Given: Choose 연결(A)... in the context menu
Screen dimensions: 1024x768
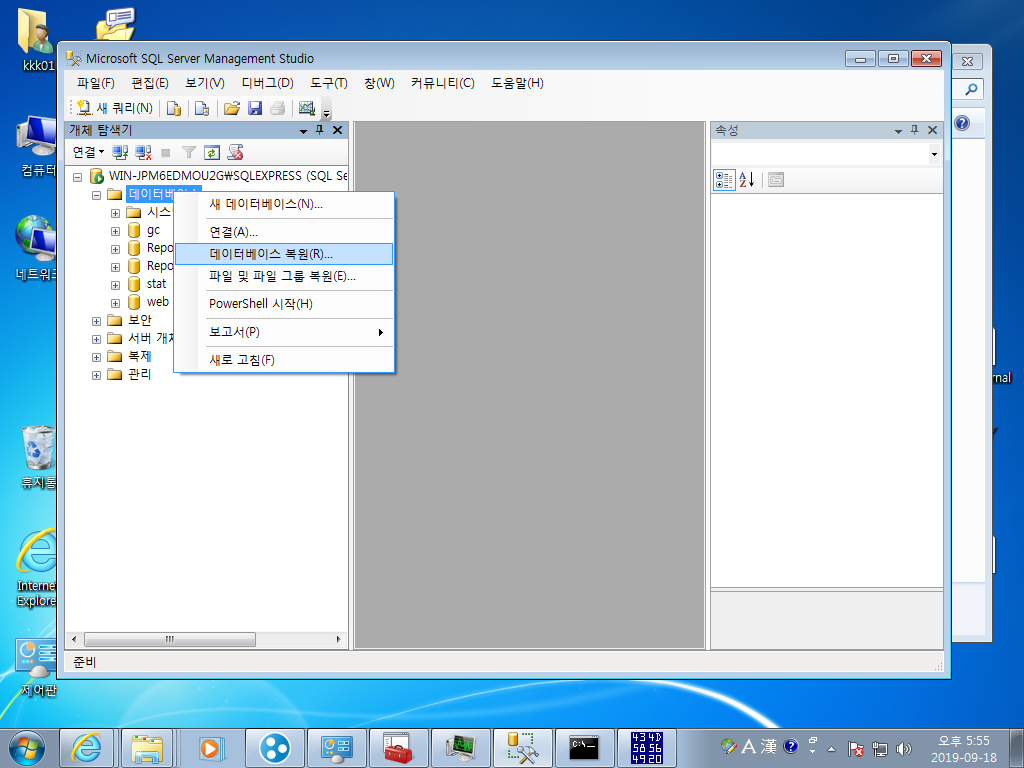Looking at the screenshot, I should (284, 232).
